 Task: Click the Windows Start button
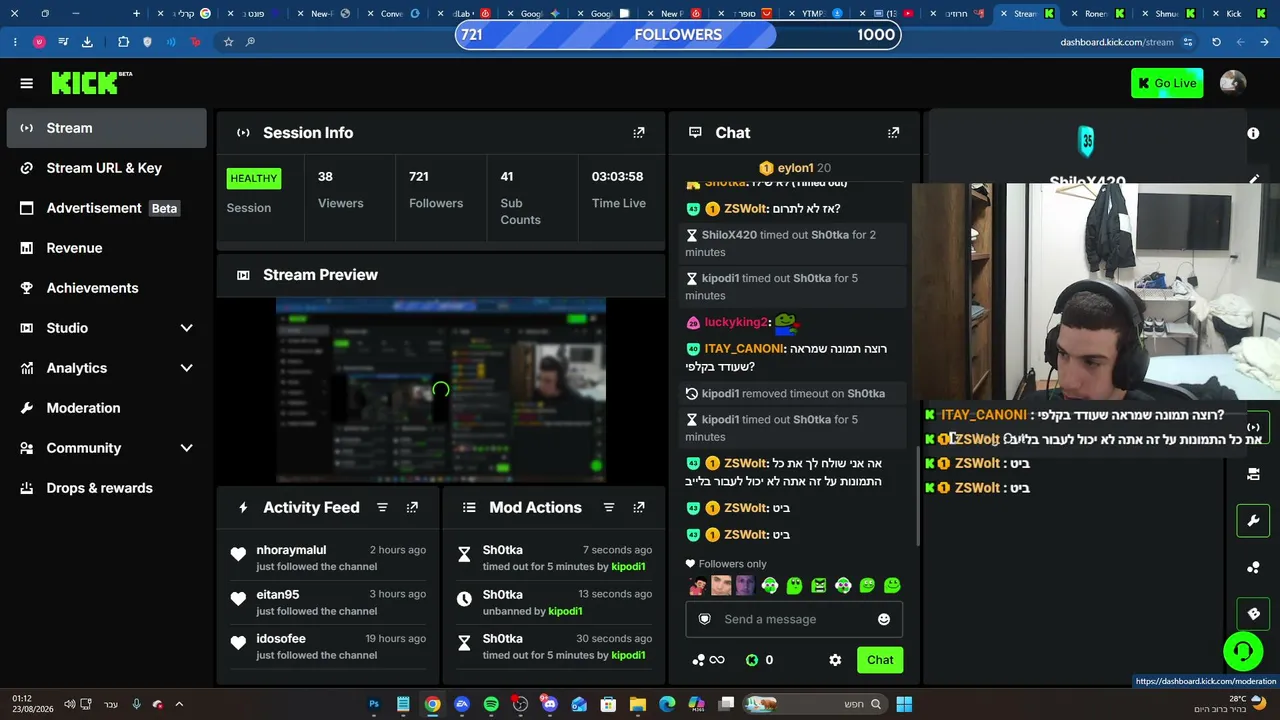coord(904,704)
